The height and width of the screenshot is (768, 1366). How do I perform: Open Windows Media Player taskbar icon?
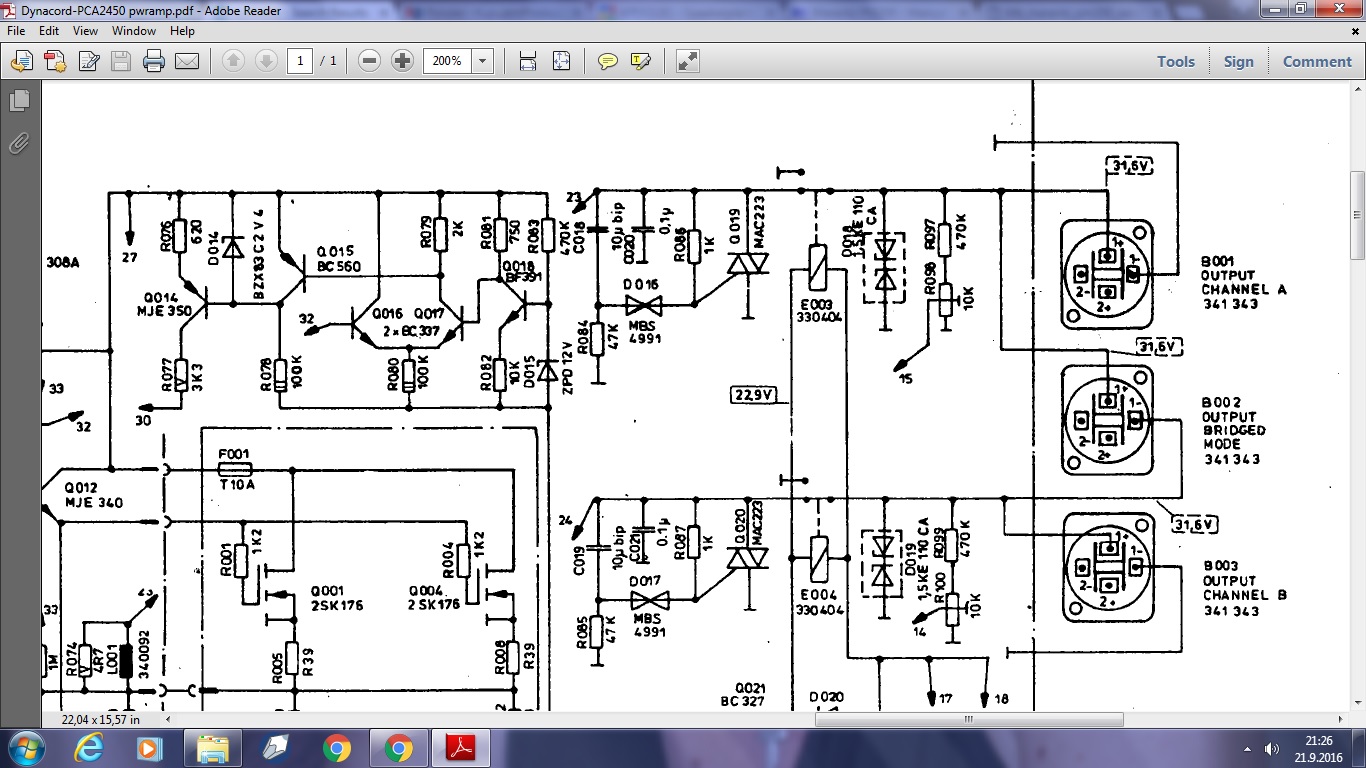(x=148, y=747)
